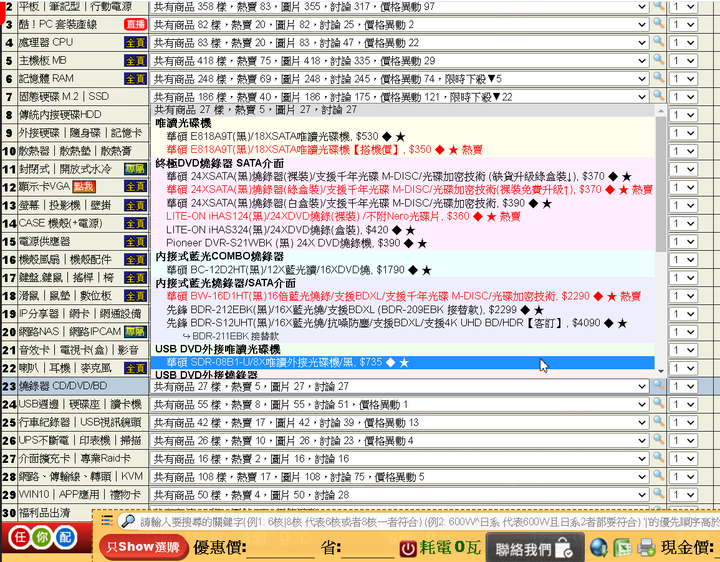Viewport: 720px width, 562px height.
Task: Click the magnifier icon for WIN10 APP應用 row
Action: pyautogui.click(x=658, y=494)
